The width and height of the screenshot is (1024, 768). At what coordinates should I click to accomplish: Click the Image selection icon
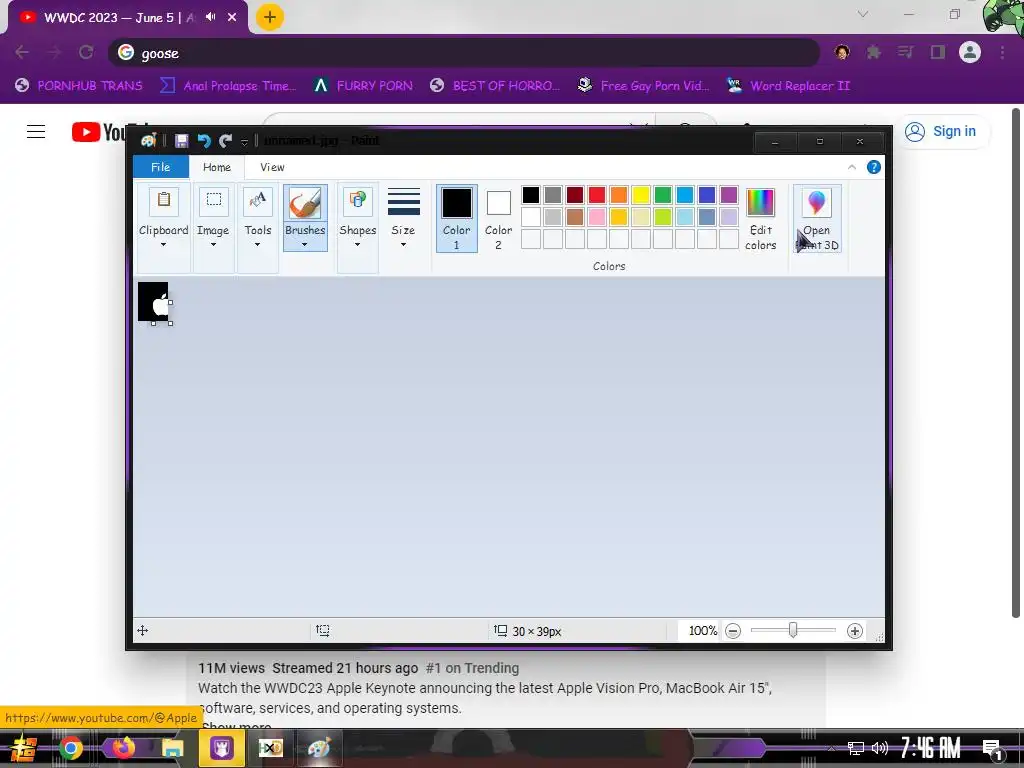click(x=214, y=200)
